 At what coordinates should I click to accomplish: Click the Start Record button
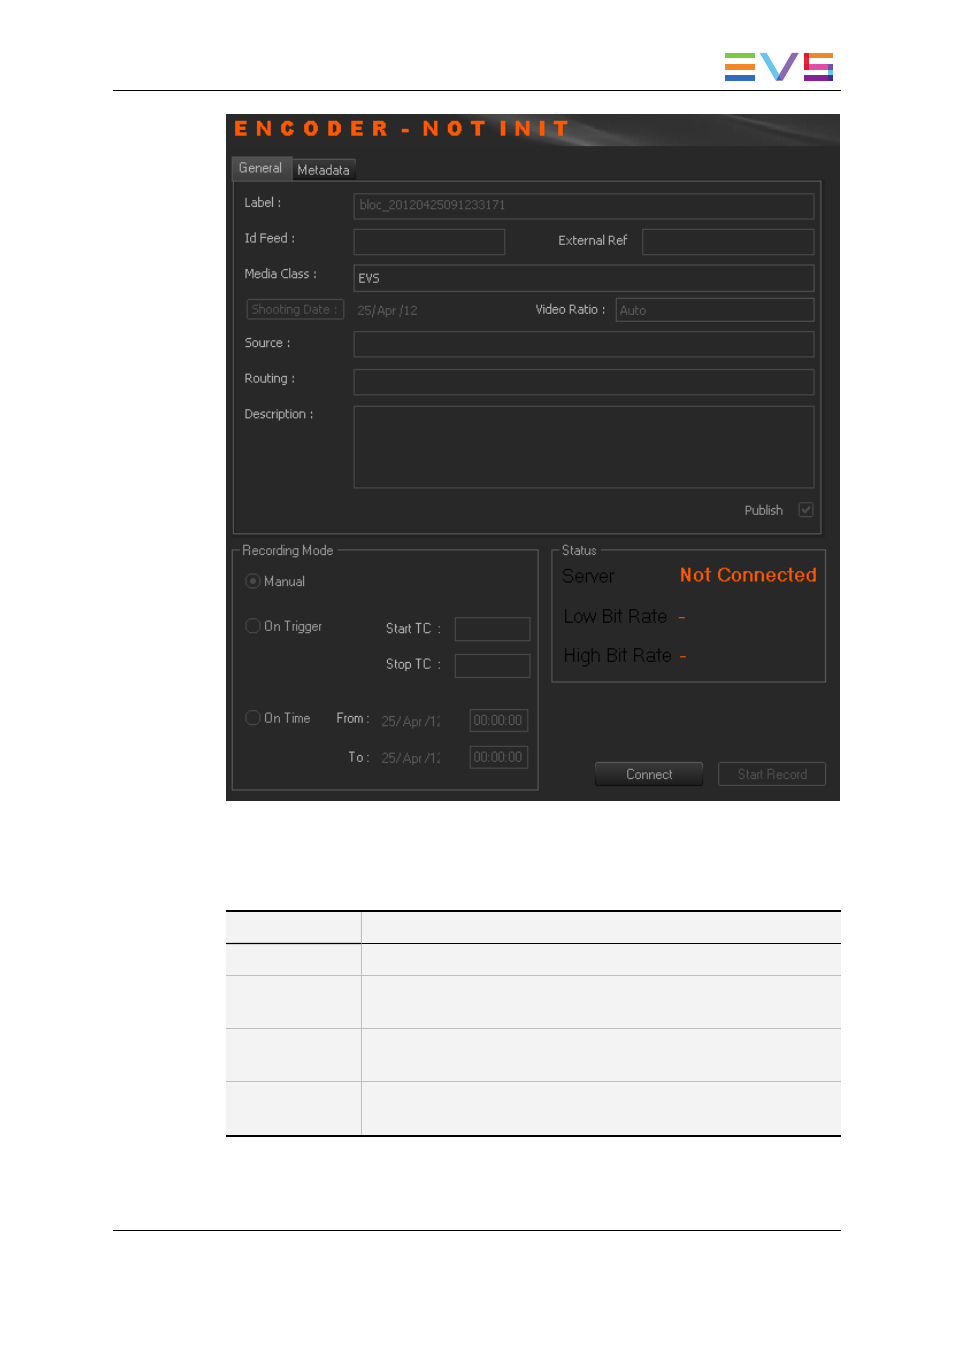[772, 774]
